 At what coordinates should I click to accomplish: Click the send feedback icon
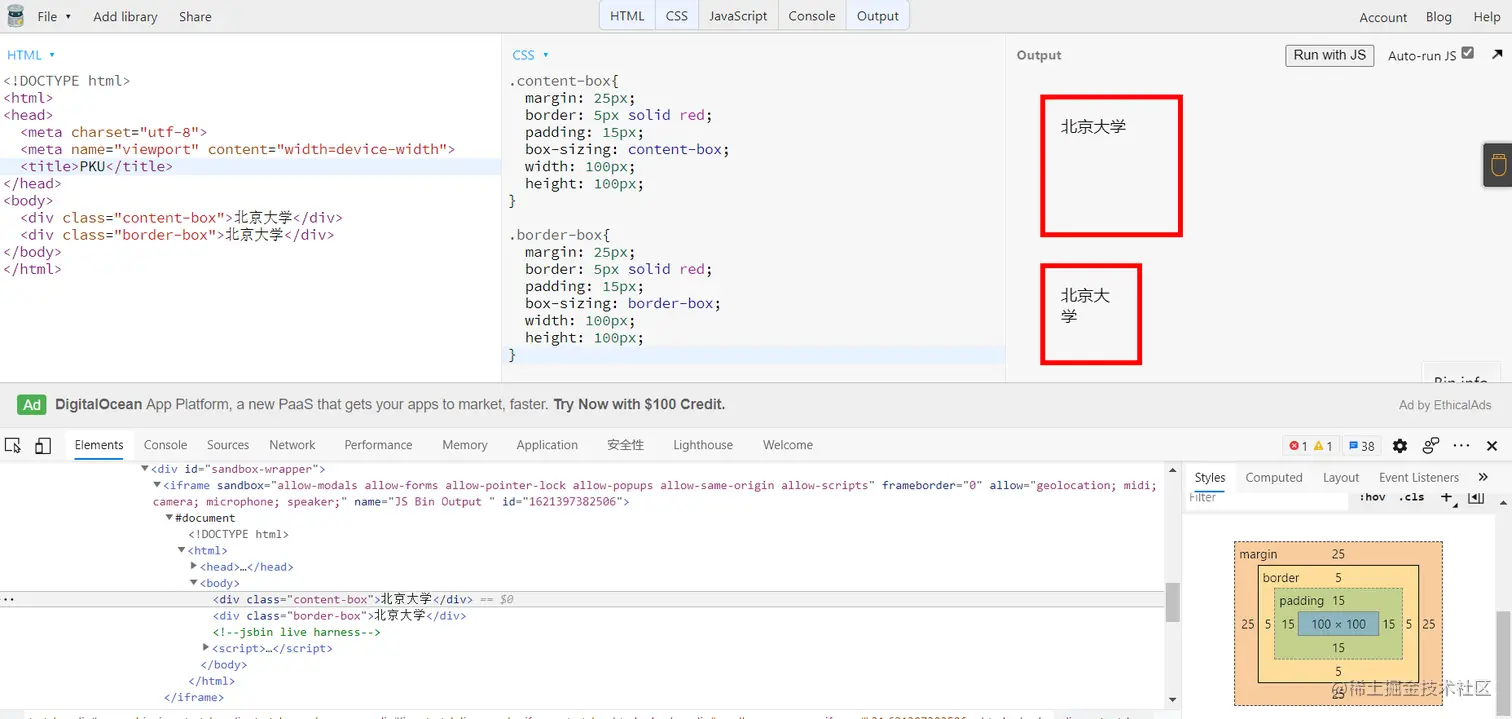(x=1431, y=446)
